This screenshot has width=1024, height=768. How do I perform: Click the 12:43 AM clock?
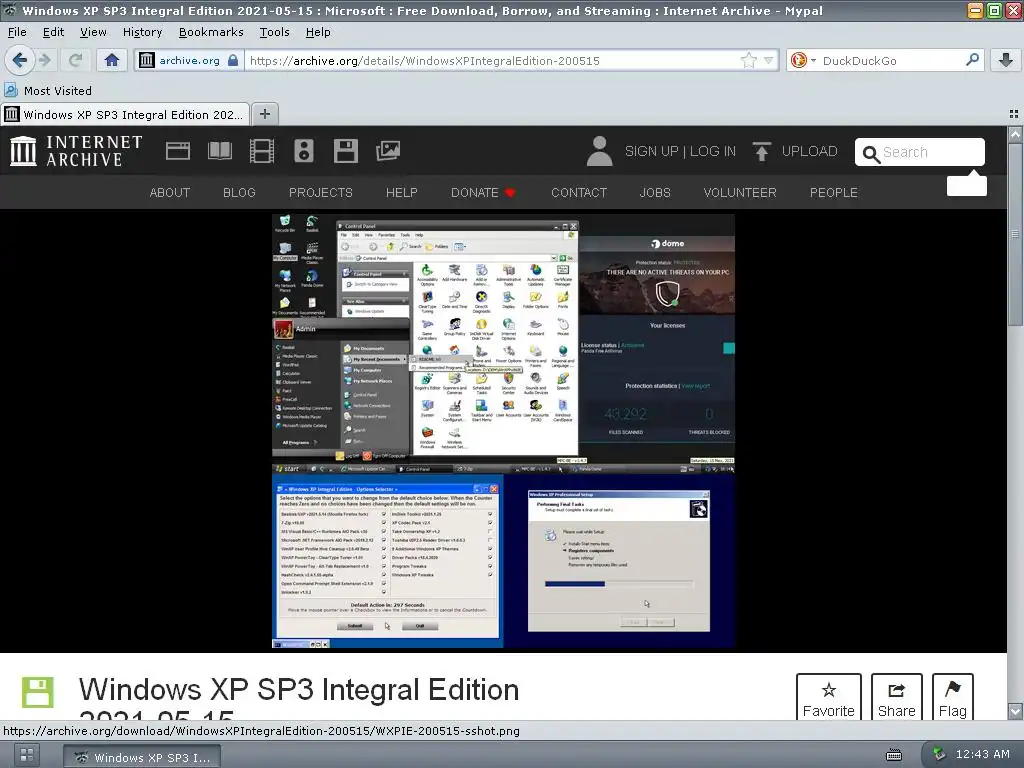point(982,754)
